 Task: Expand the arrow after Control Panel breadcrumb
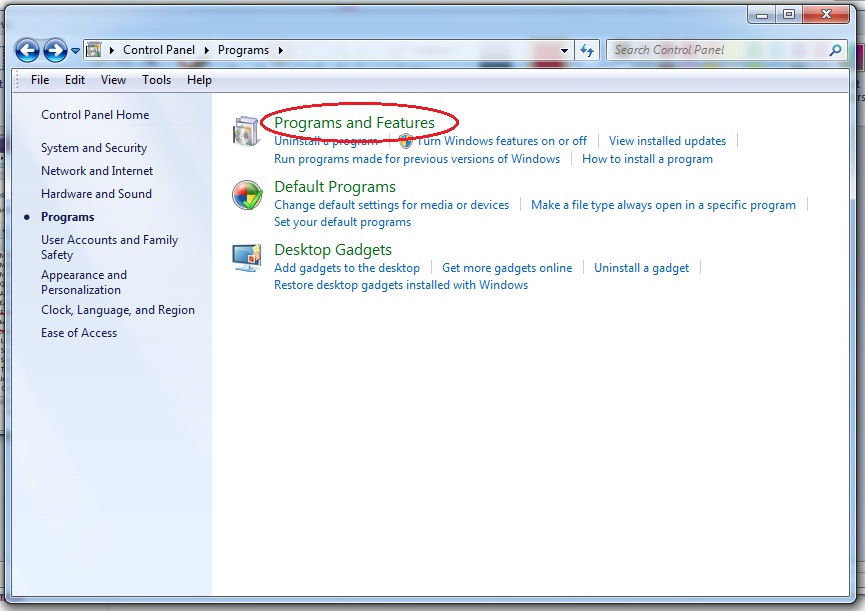point(207,50)
